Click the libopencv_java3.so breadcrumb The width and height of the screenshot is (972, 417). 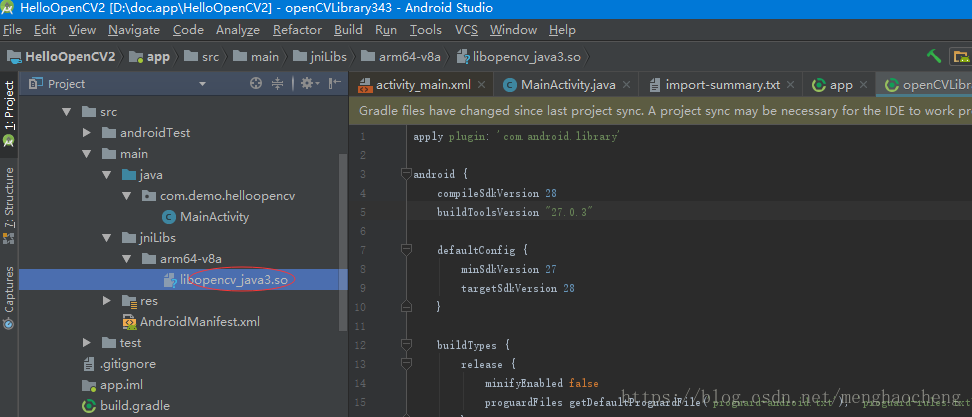[519, 56]
